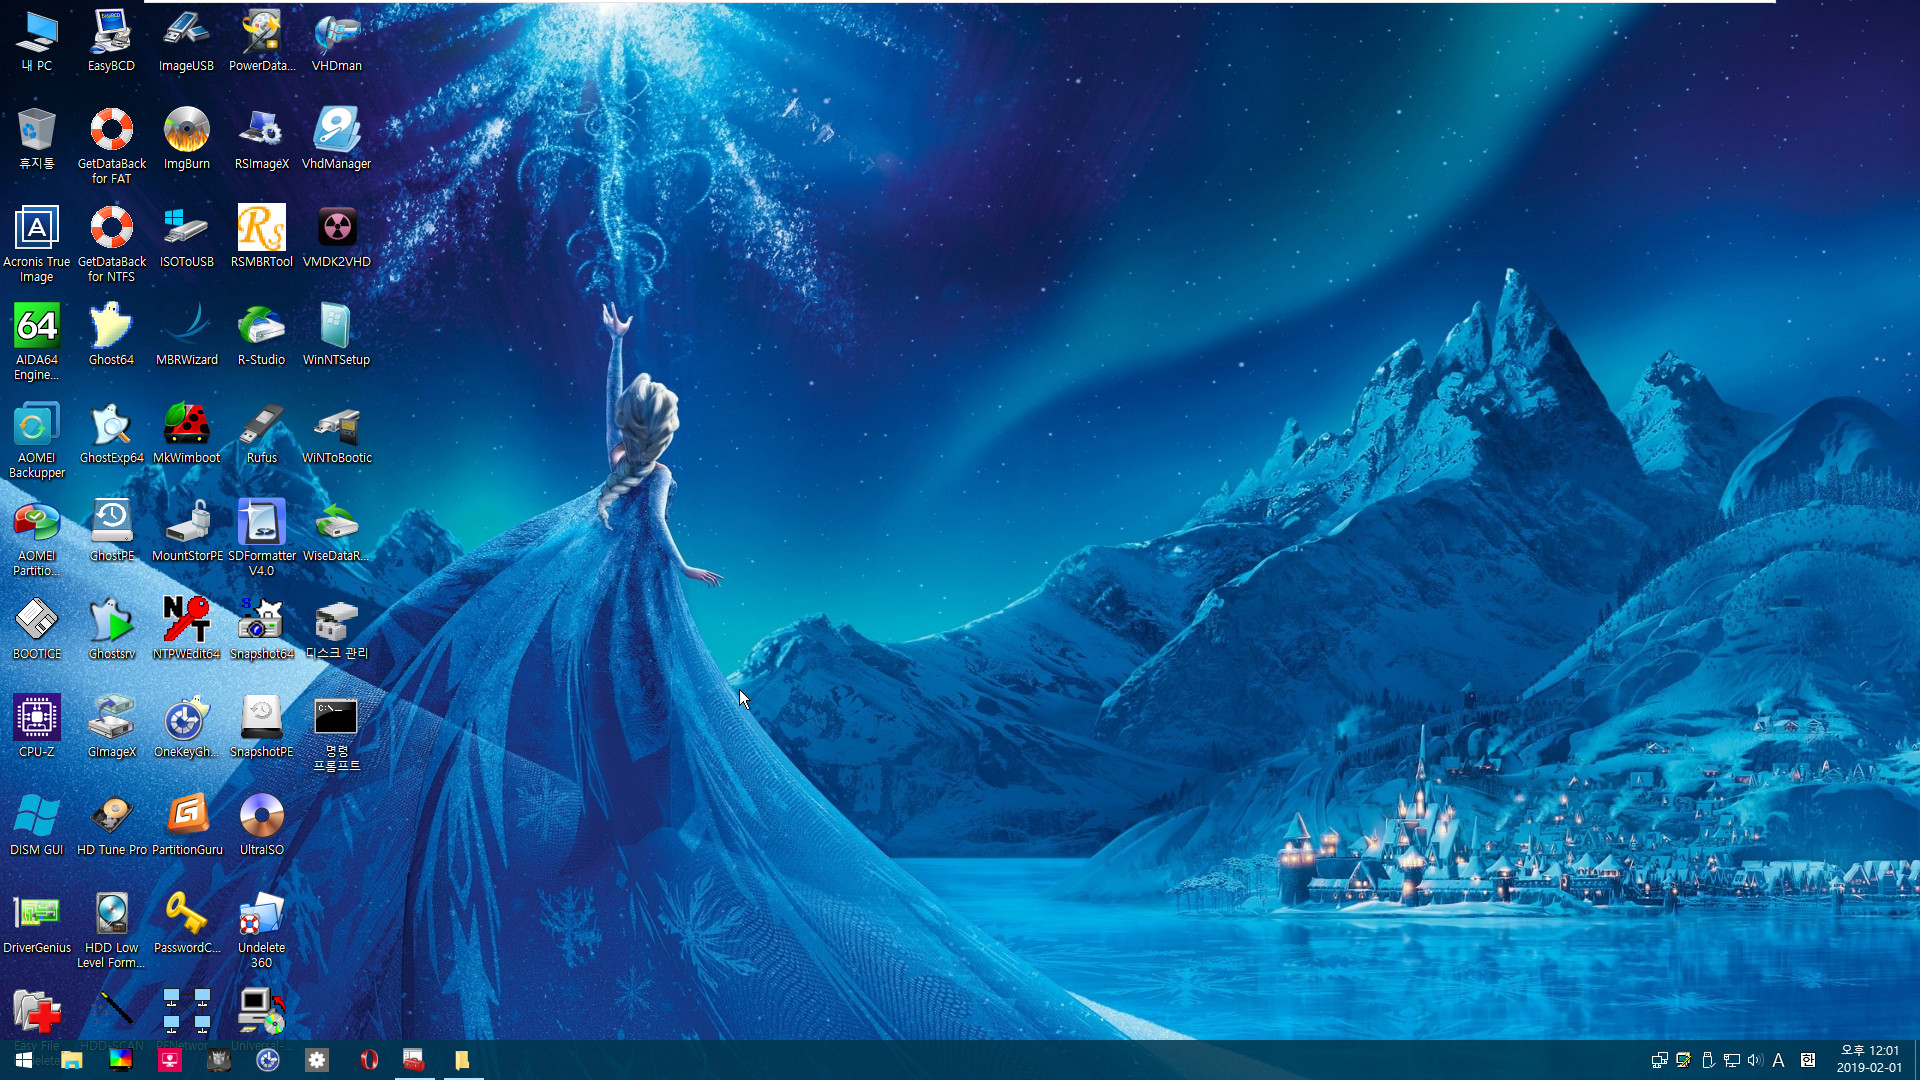Open the Rufus USB tool
The image size is (1920, 1080).
pos(262,433)
